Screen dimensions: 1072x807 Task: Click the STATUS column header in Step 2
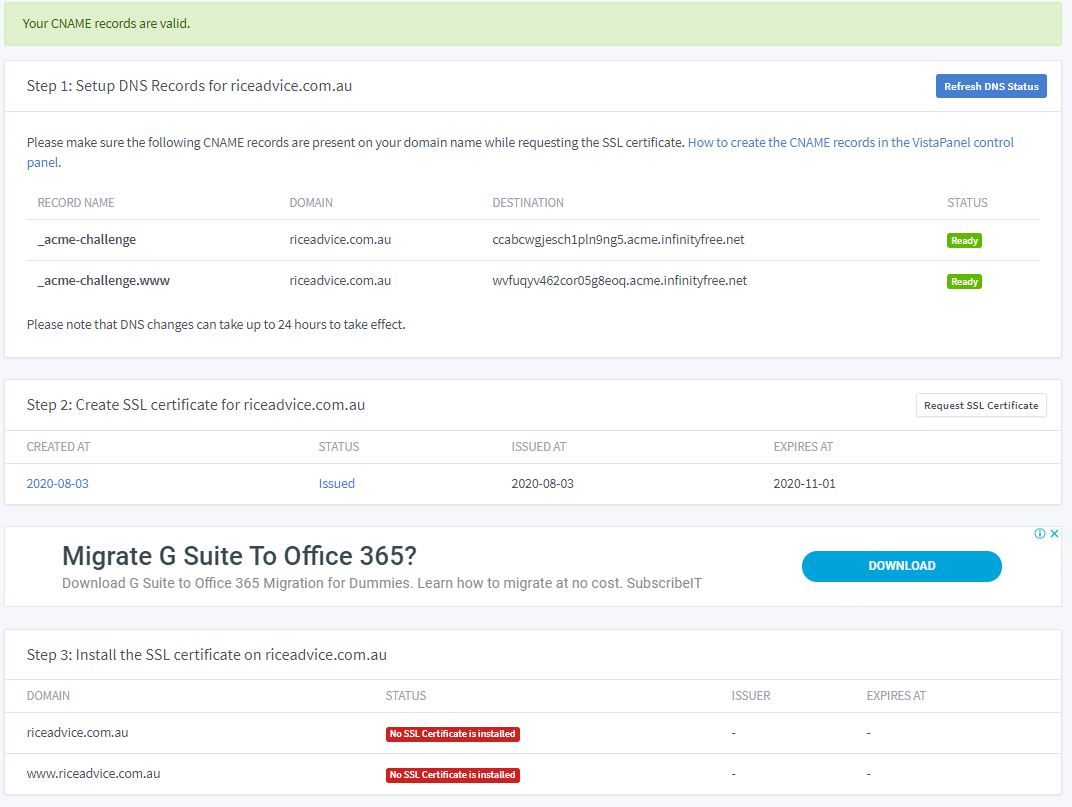click(338, 447)
